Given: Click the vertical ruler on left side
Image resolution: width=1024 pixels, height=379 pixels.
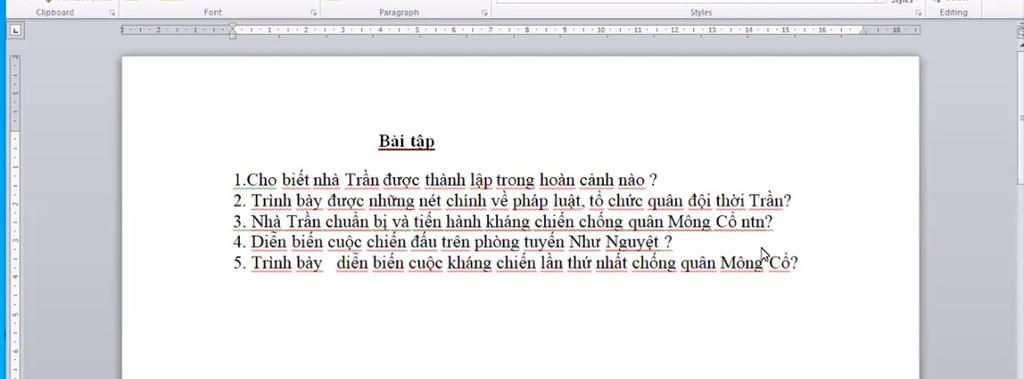Looking at the screenshot, I should coord(15,217).
